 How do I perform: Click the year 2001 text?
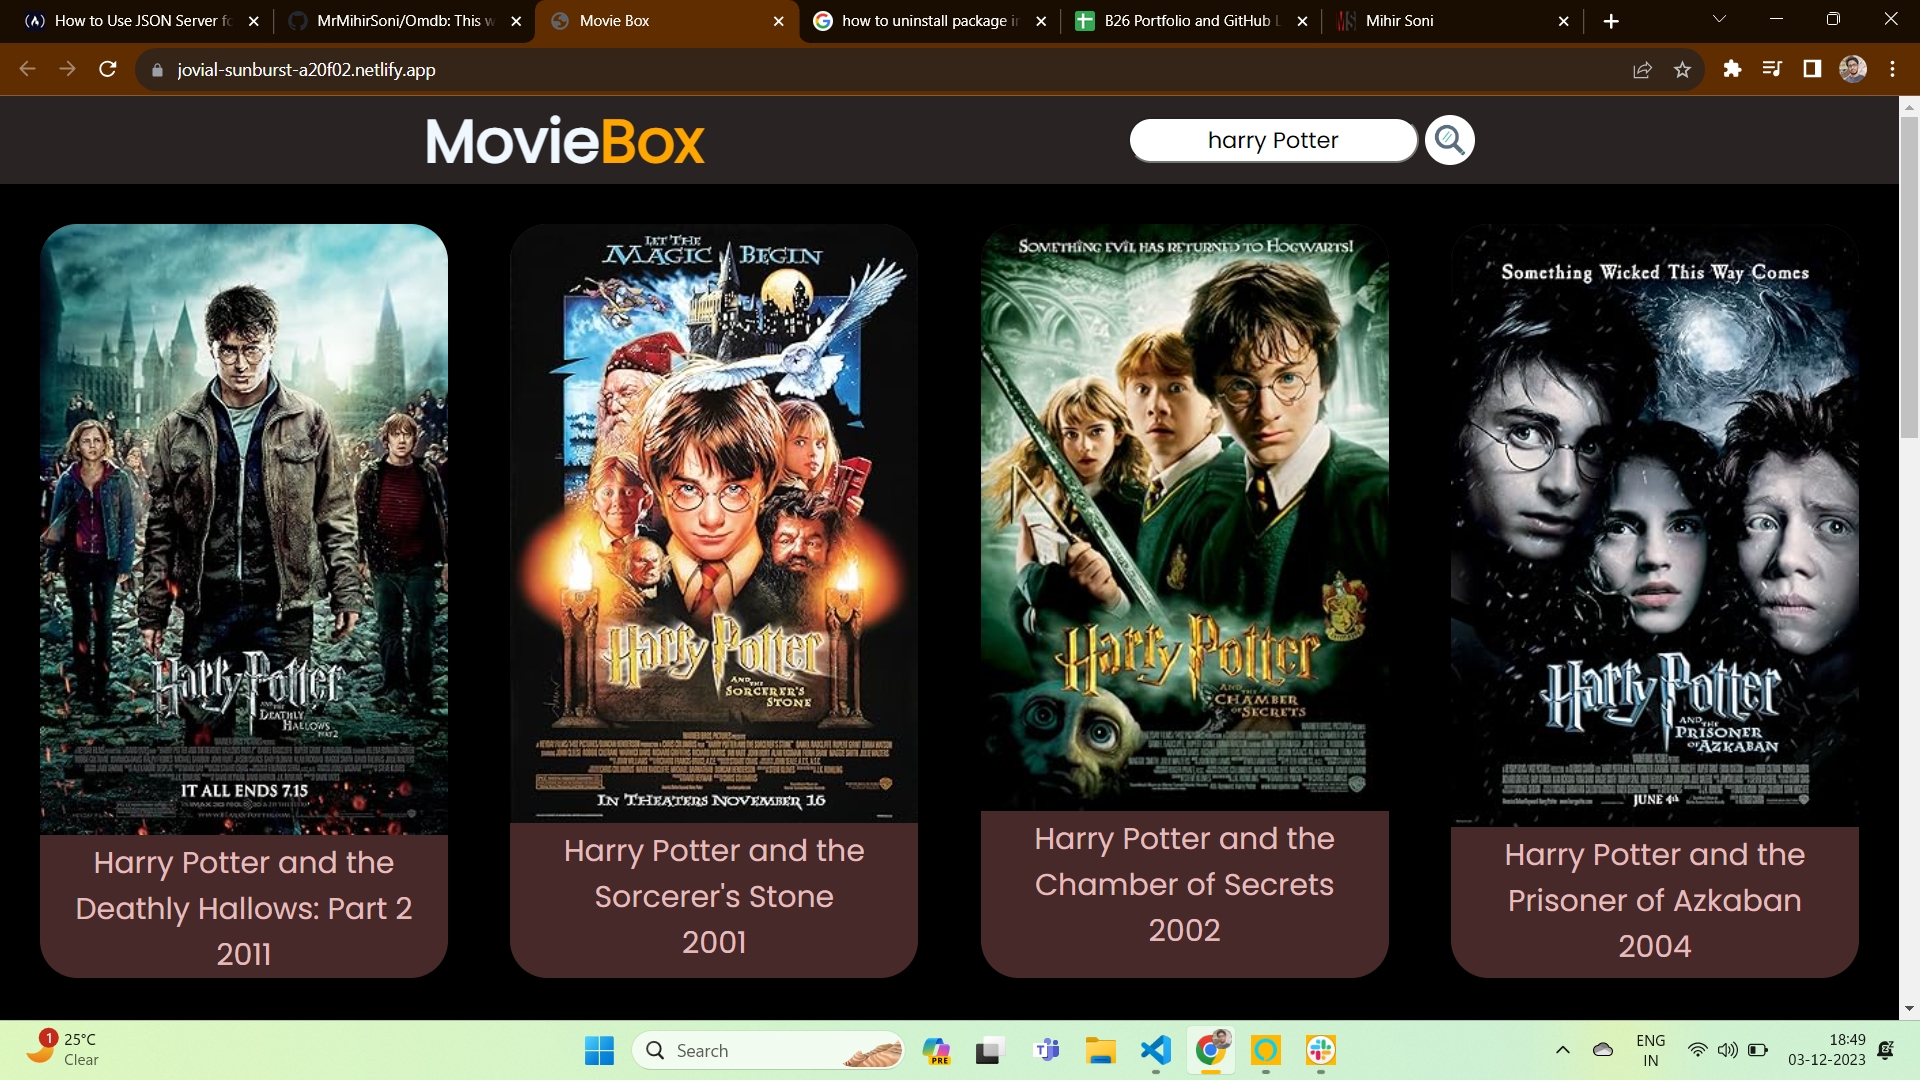[714, 943]
